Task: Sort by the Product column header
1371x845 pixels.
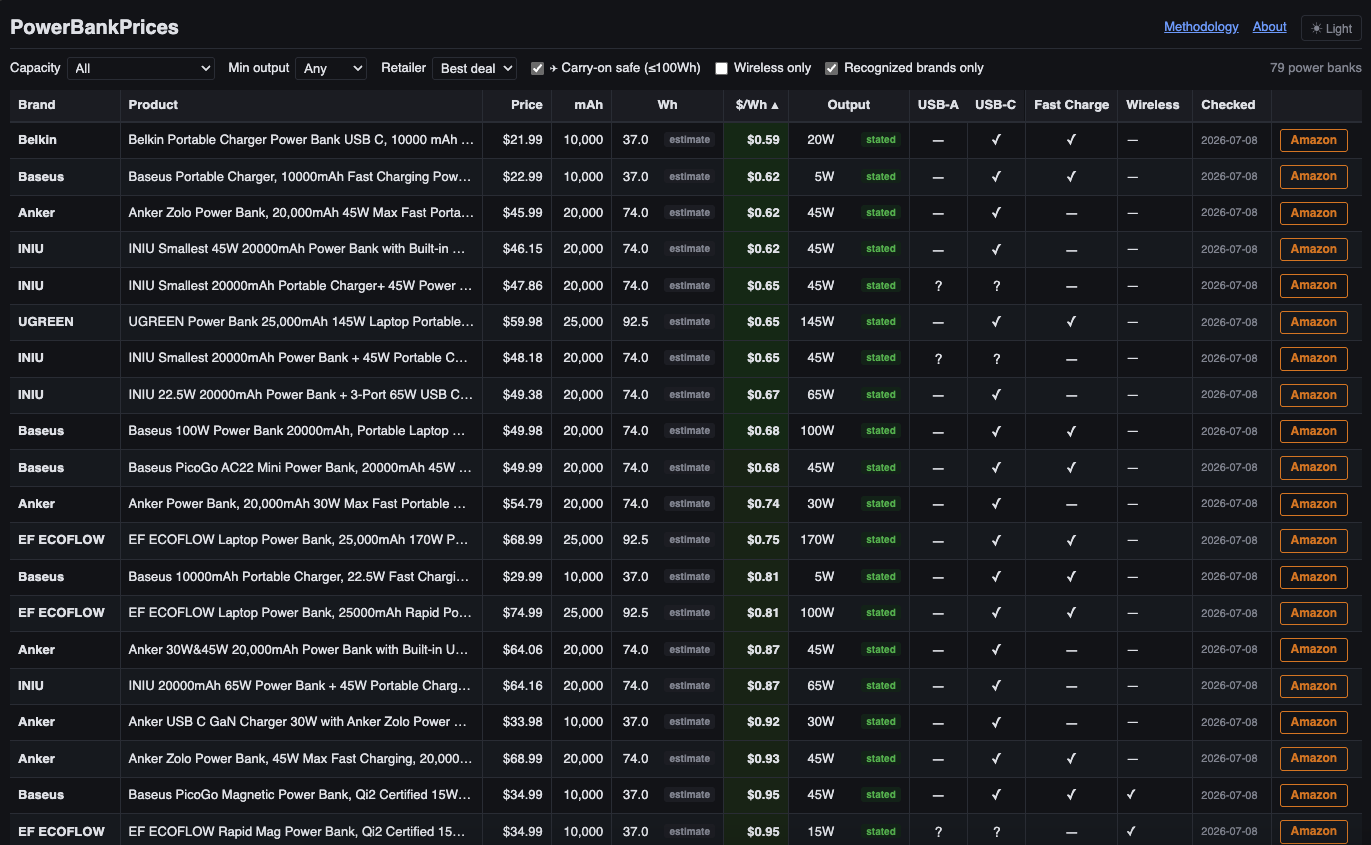Action: pos(301,105)
